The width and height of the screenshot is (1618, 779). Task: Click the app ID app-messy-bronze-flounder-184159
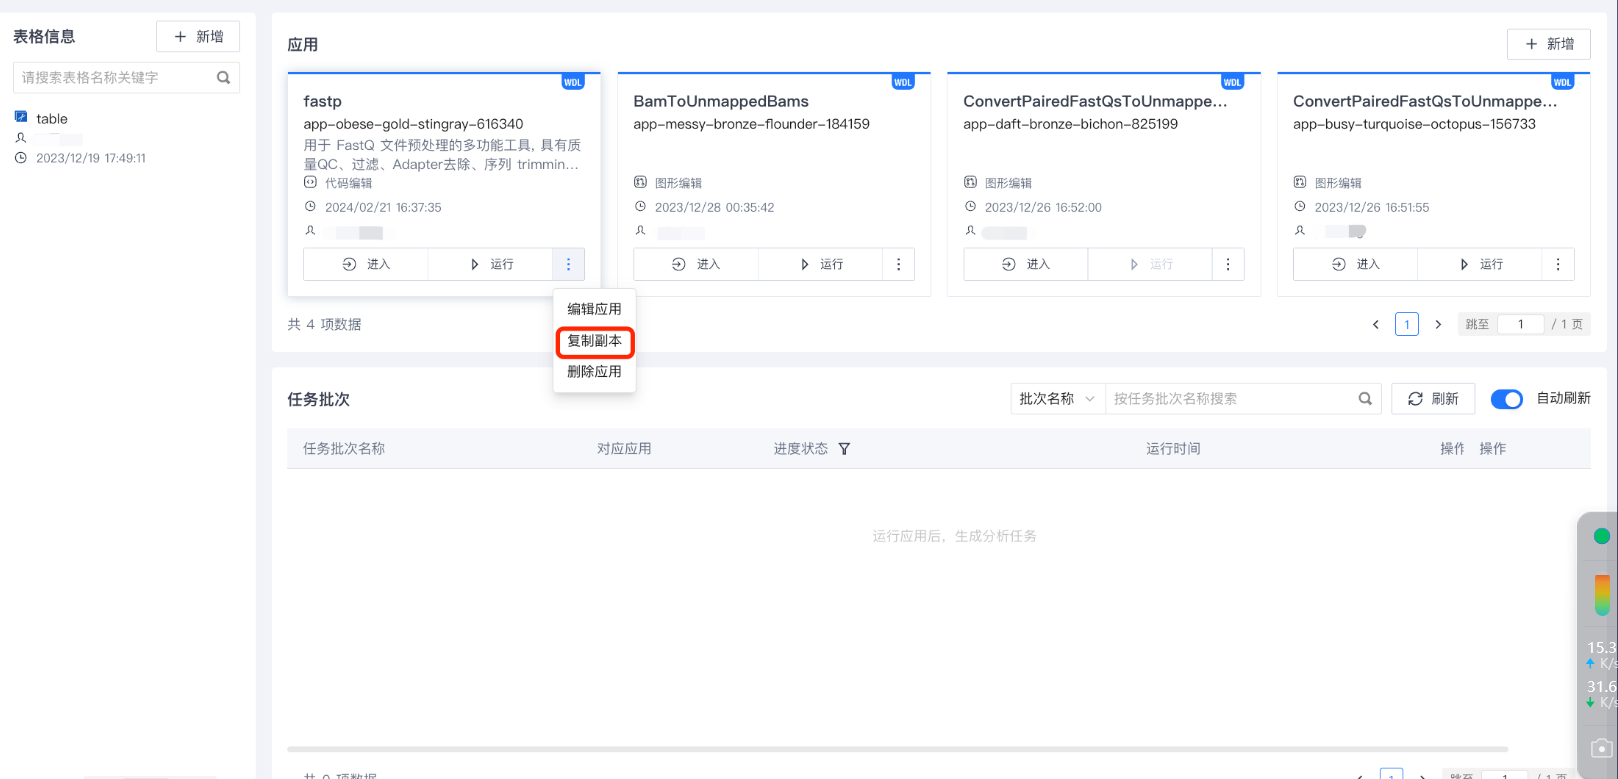tap(752, 124)
